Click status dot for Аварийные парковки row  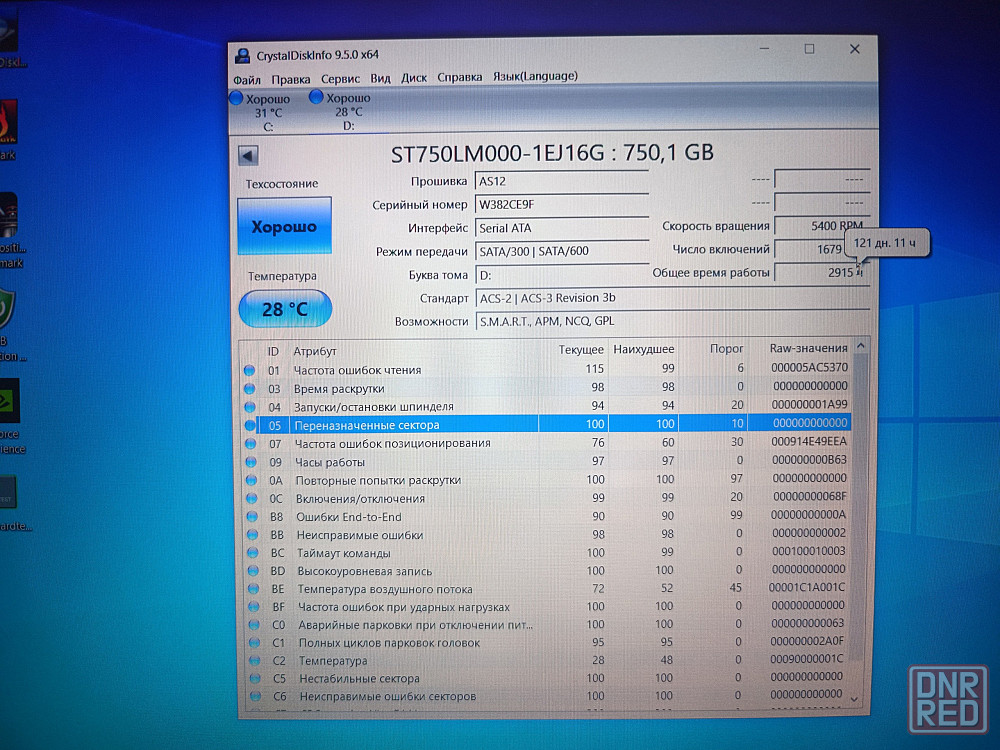[x=254, y=625]
